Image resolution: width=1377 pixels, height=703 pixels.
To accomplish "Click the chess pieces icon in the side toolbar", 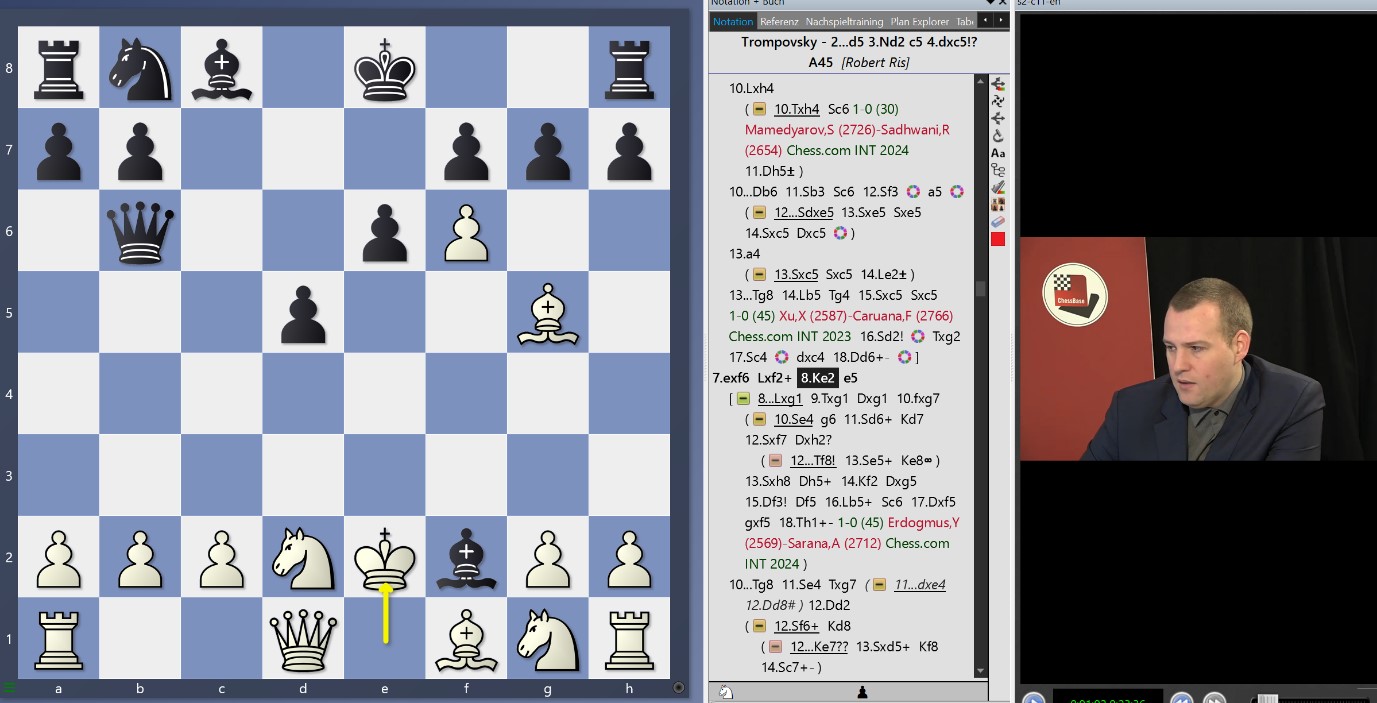I will (997, 205).
